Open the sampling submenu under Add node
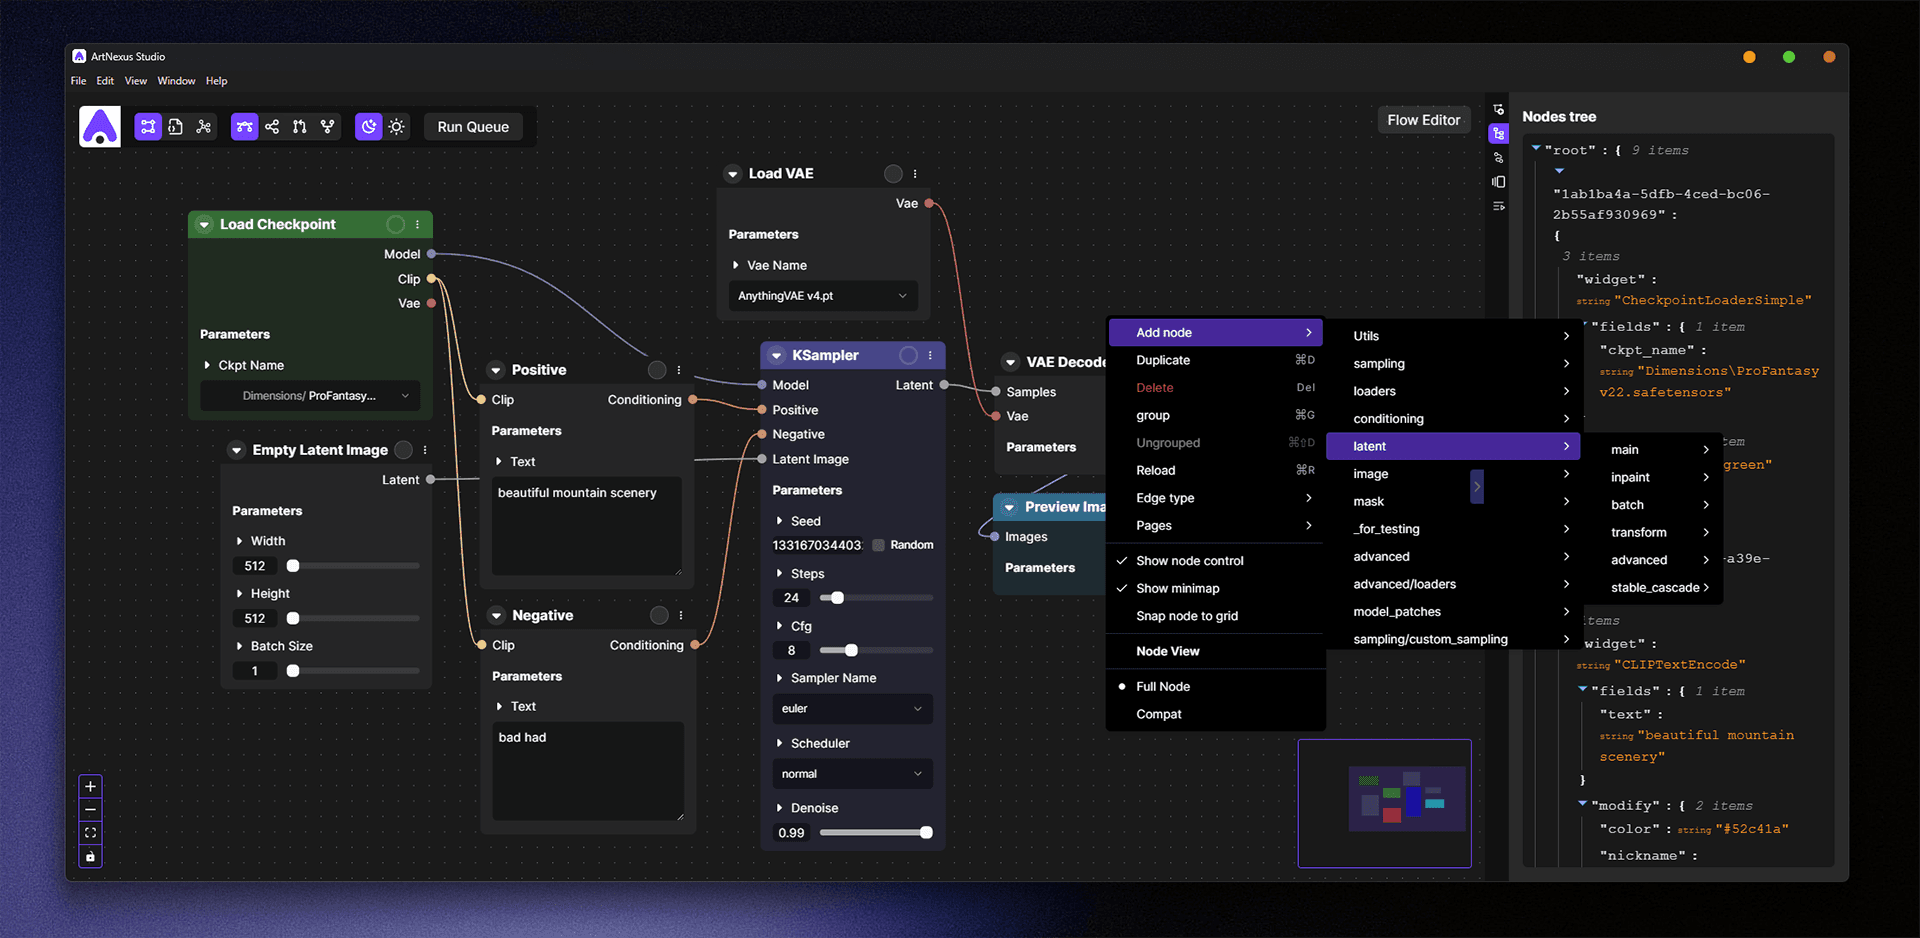Viewport: 1920px width, 938px height. tap(1454, 364)
